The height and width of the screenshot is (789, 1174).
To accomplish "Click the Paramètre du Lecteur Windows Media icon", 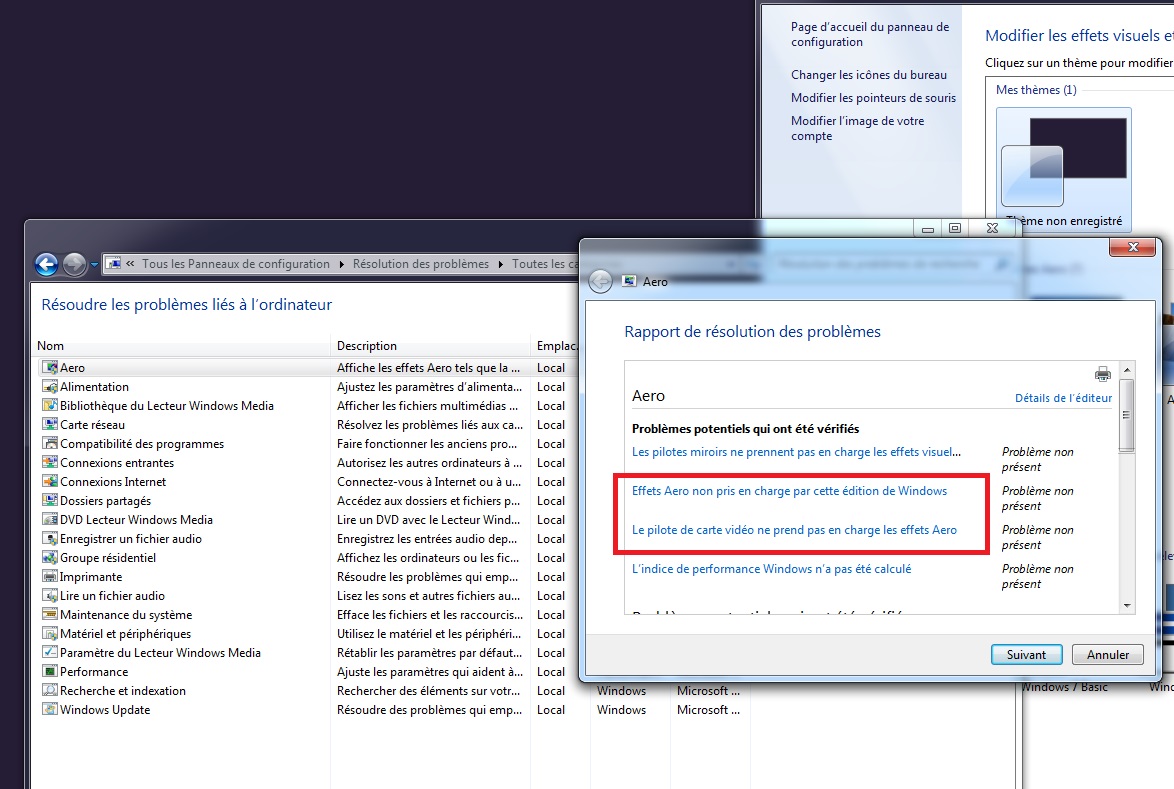I will coord(50,652).
